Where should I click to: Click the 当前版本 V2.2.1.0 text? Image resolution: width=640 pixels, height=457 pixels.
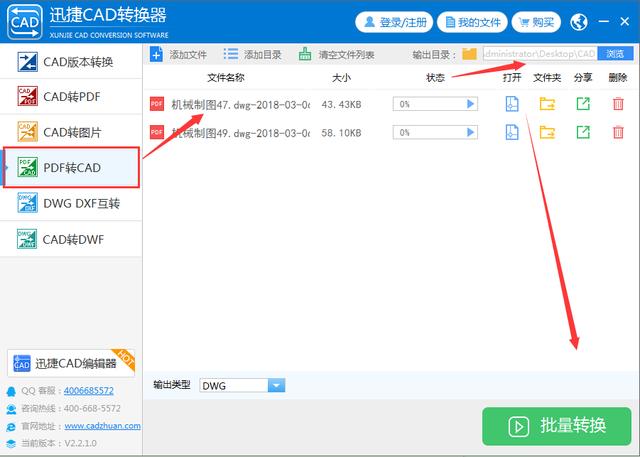pyautogui.click(x=59, y=443)
